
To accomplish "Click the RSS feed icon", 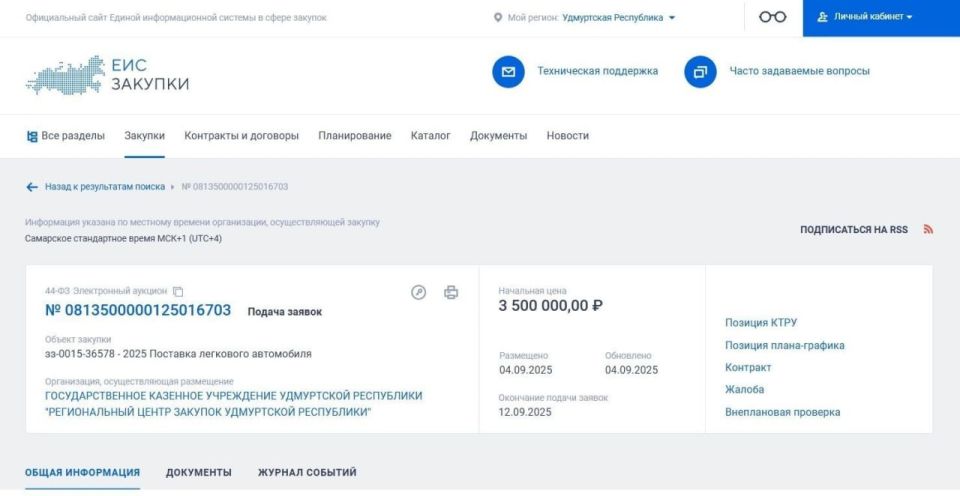I will click(x=928, y=229).
